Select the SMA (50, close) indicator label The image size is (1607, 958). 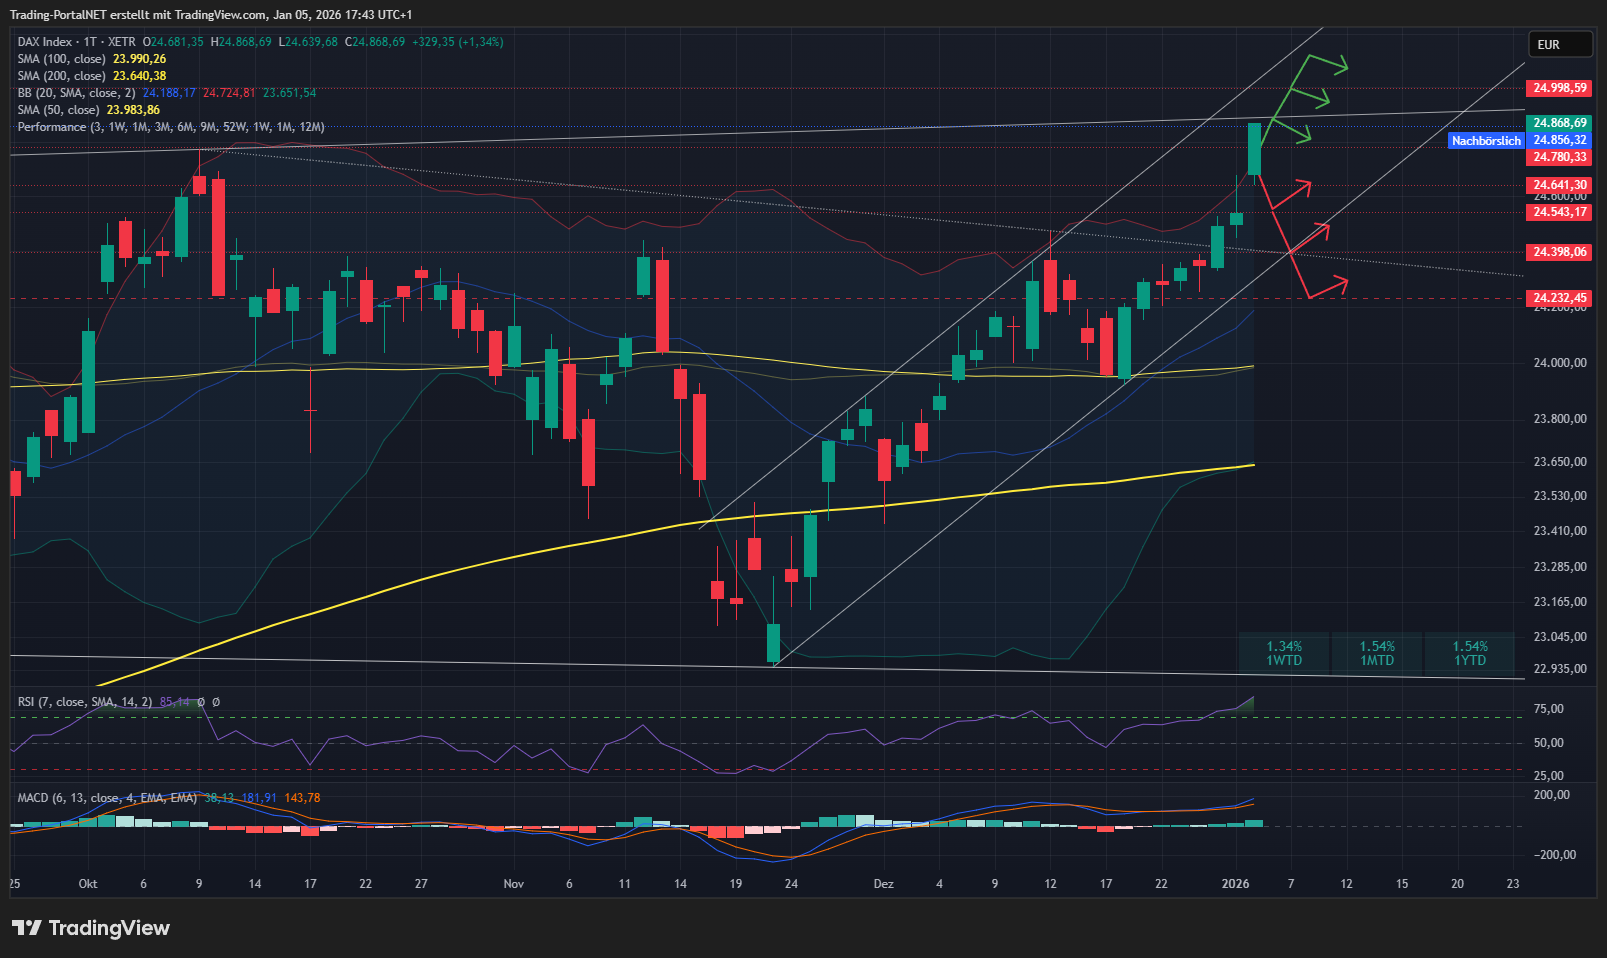(x=58, y=110)
